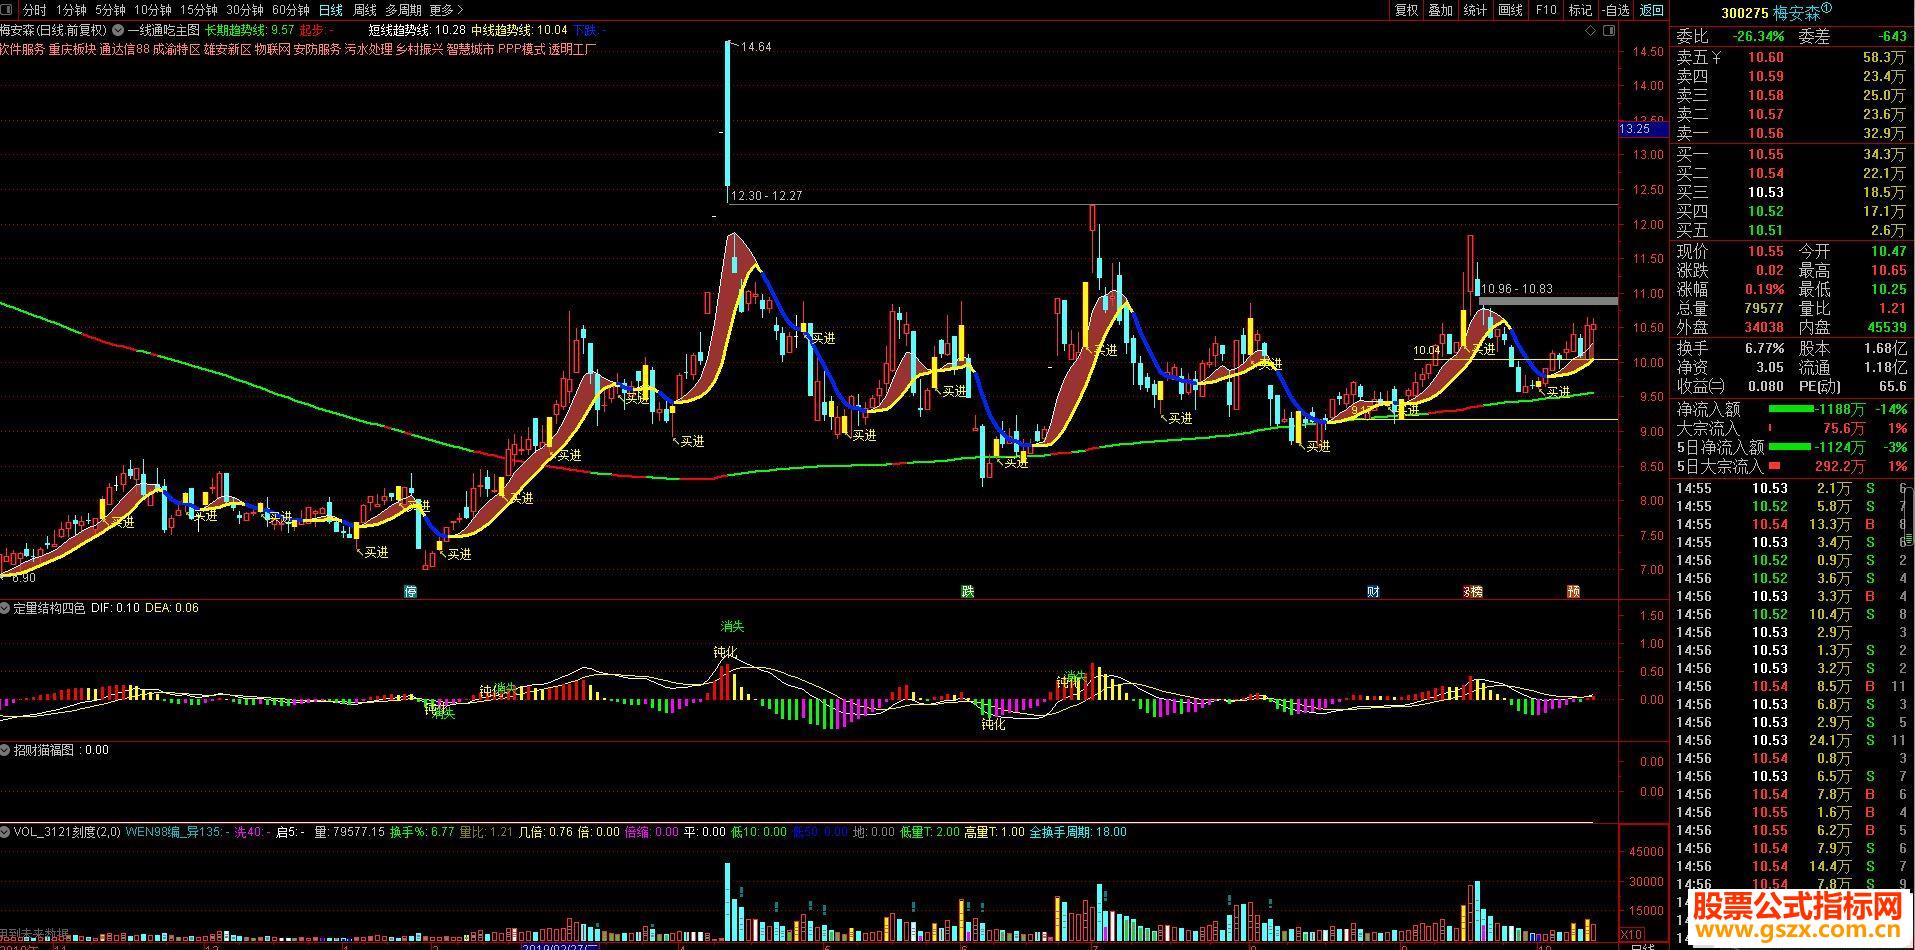
Task: Click the 停 event marker on timeline
Action: click(410, 591)
